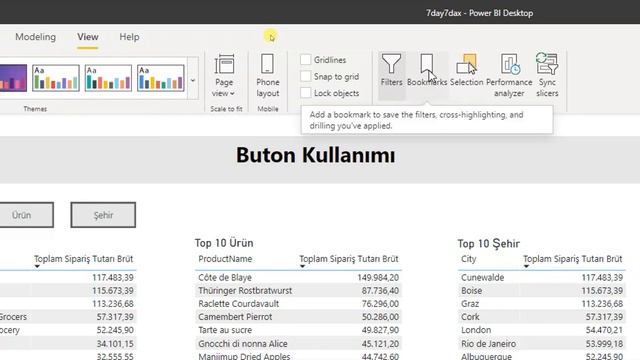Apply the fourth theme with blue bars

click(160, 78)
